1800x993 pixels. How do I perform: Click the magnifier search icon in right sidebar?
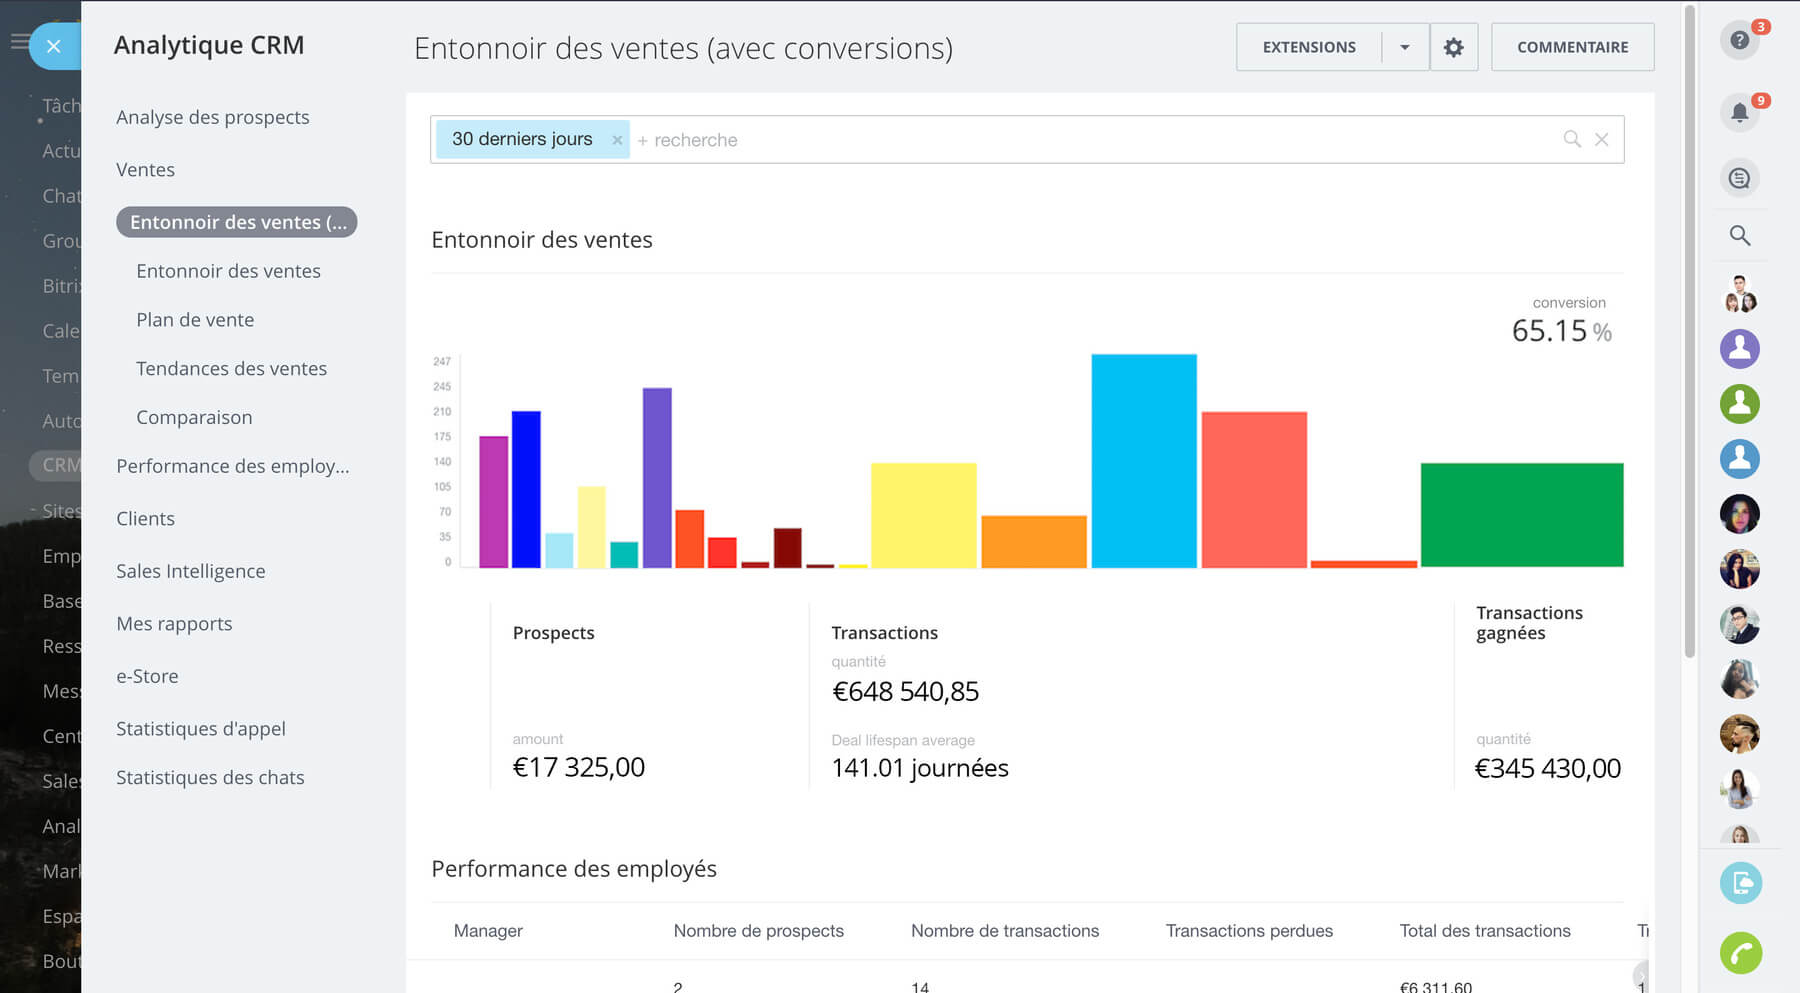tap(1739, 235)
